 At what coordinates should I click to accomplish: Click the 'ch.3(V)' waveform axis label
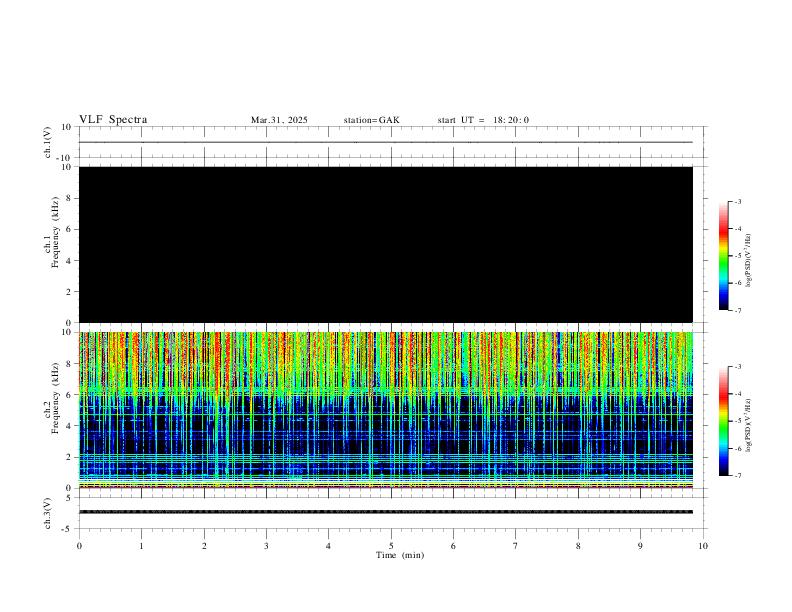(x=48, y=513)
